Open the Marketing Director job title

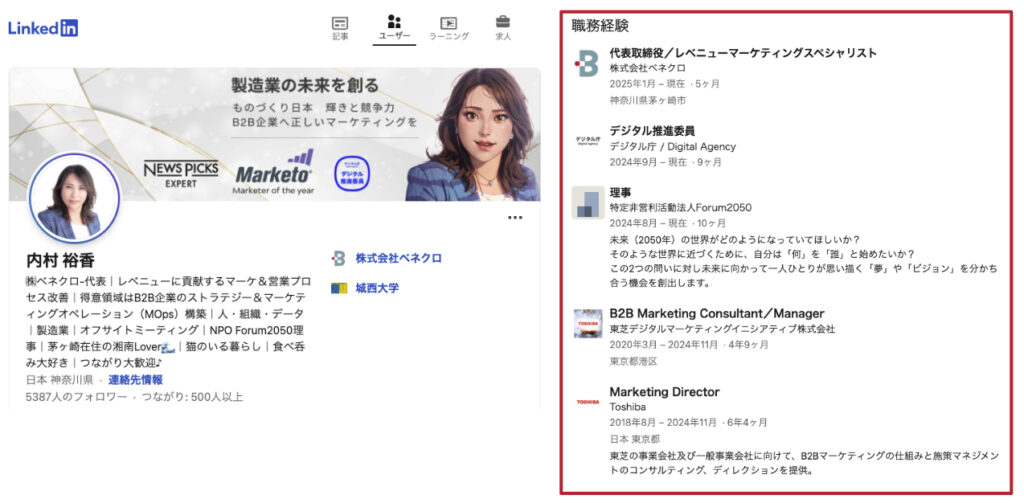coord(664,392)
